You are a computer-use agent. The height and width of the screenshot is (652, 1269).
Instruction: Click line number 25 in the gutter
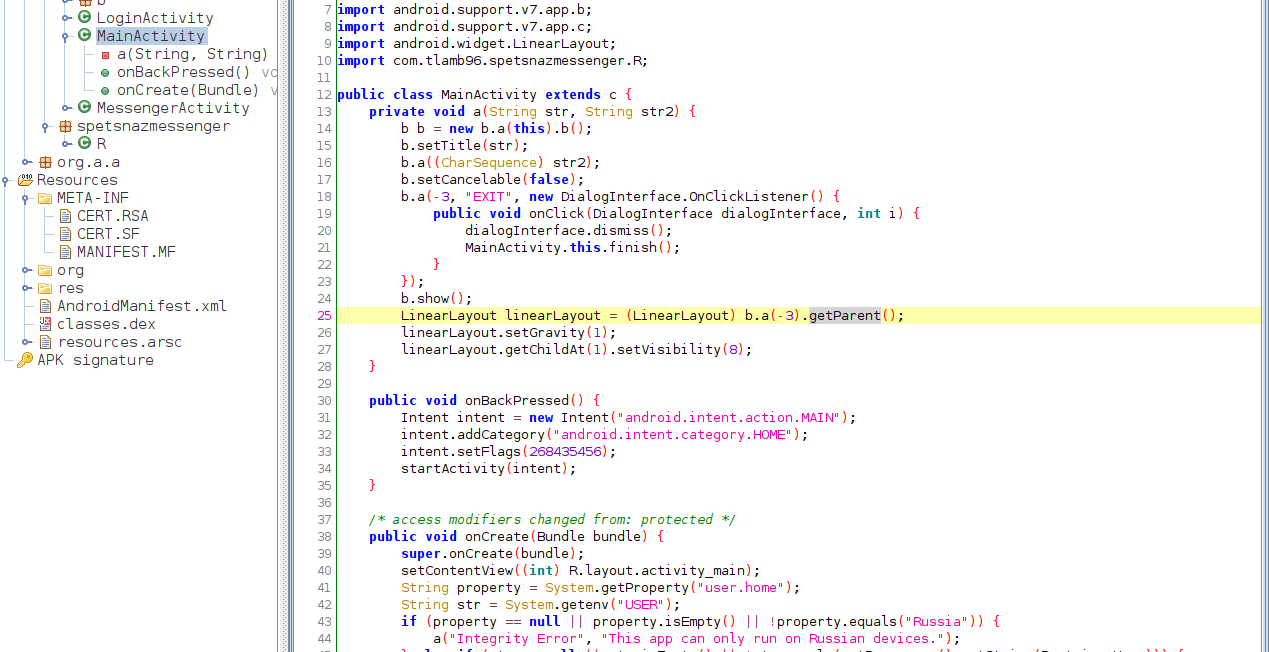[x=323, y=315]
